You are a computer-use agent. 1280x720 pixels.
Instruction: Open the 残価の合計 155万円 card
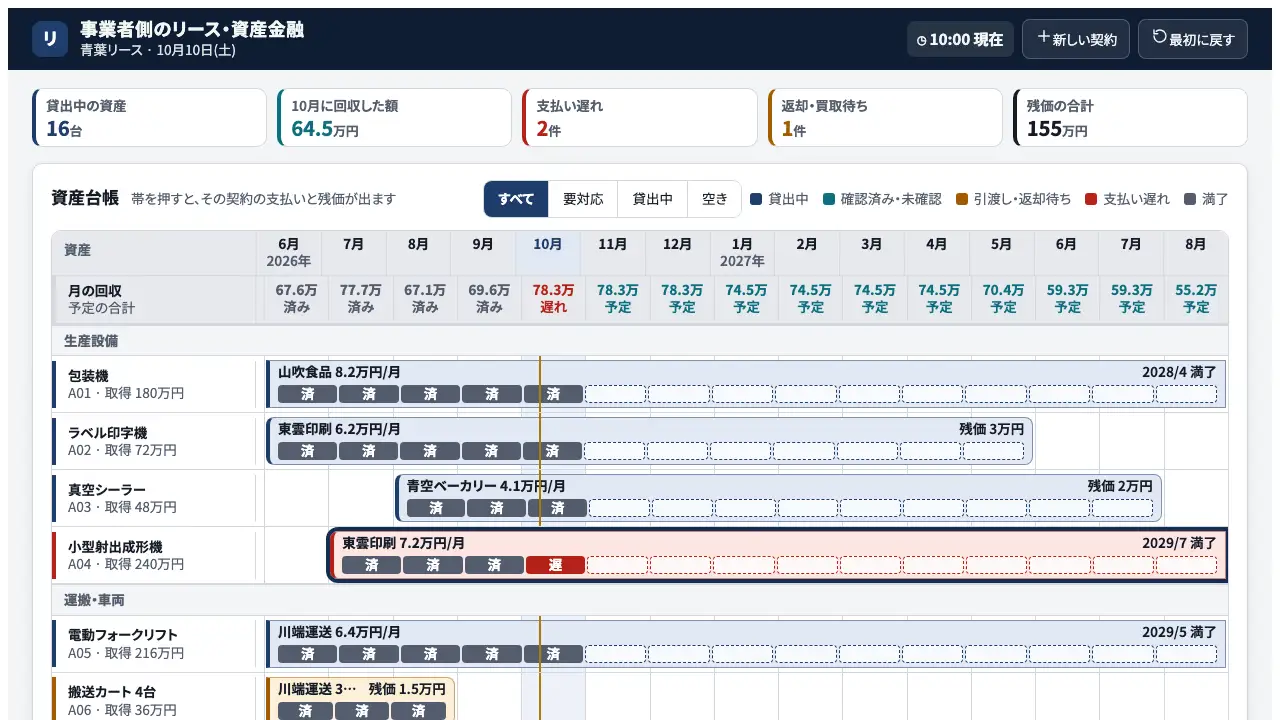[1130, 117]
